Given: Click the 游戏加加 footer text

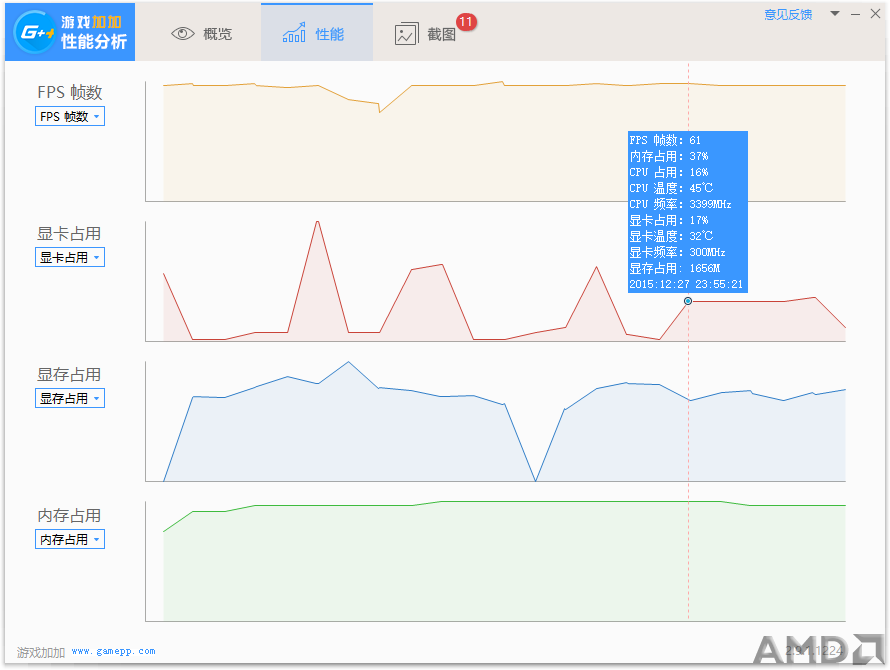Looking at the screenshot, I should pyautogui.click(x=41, y=652).
